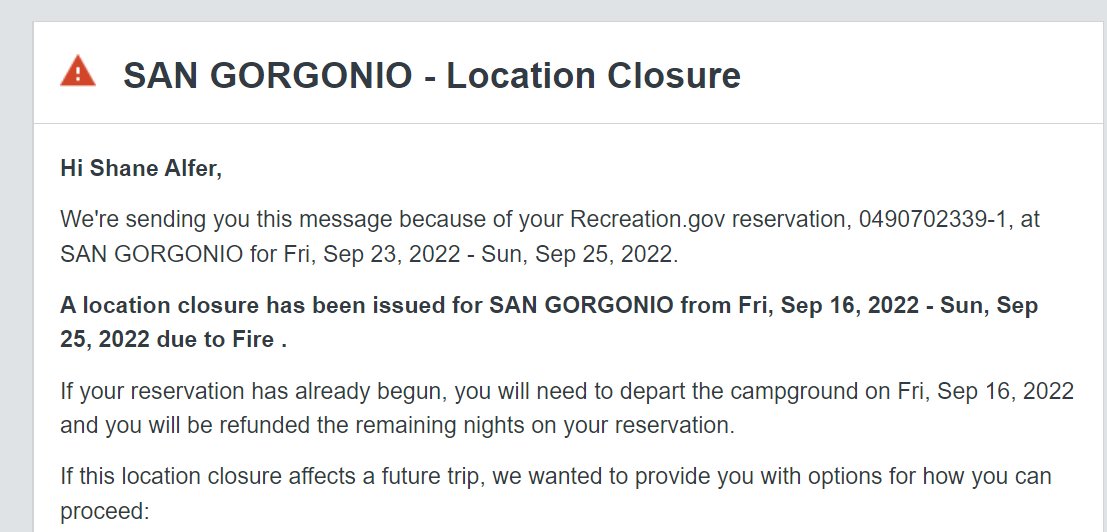Click the greeting Hi Shane Alfer
This screenshot has width=1107, height=532.
point(141,169)
